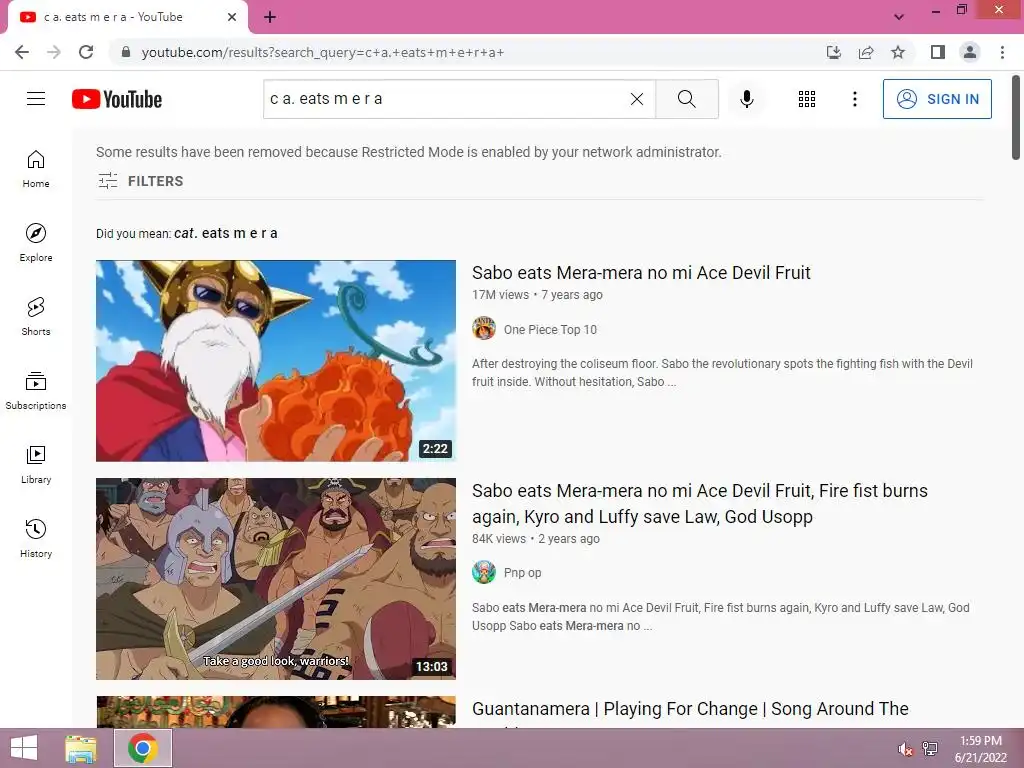Open the 2:22 Sabo video thumbnail

[276, 360]
